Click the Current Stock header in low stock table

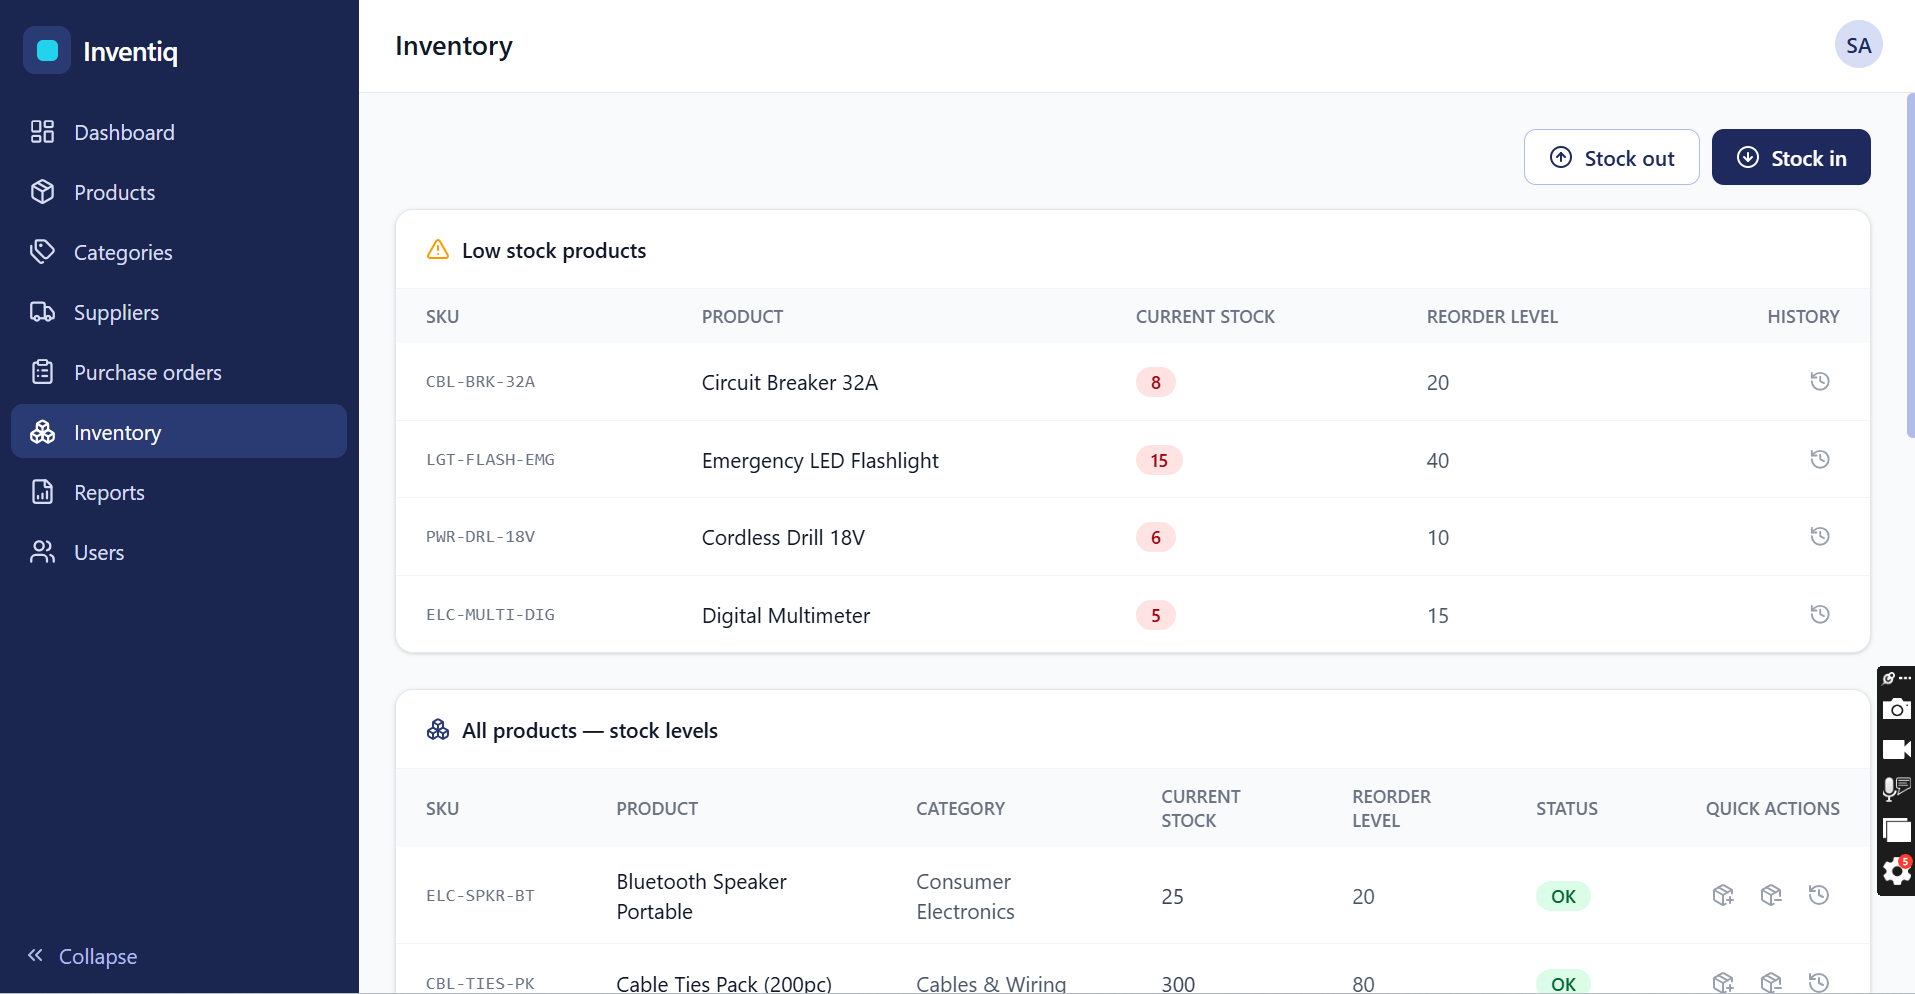click(1205, 316)
